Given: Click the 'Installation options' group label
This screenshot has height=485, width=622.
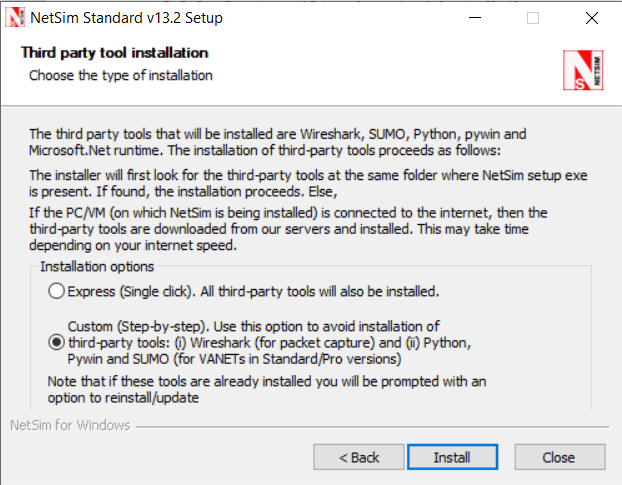Looking at the screenshot, I should (97, 267).
